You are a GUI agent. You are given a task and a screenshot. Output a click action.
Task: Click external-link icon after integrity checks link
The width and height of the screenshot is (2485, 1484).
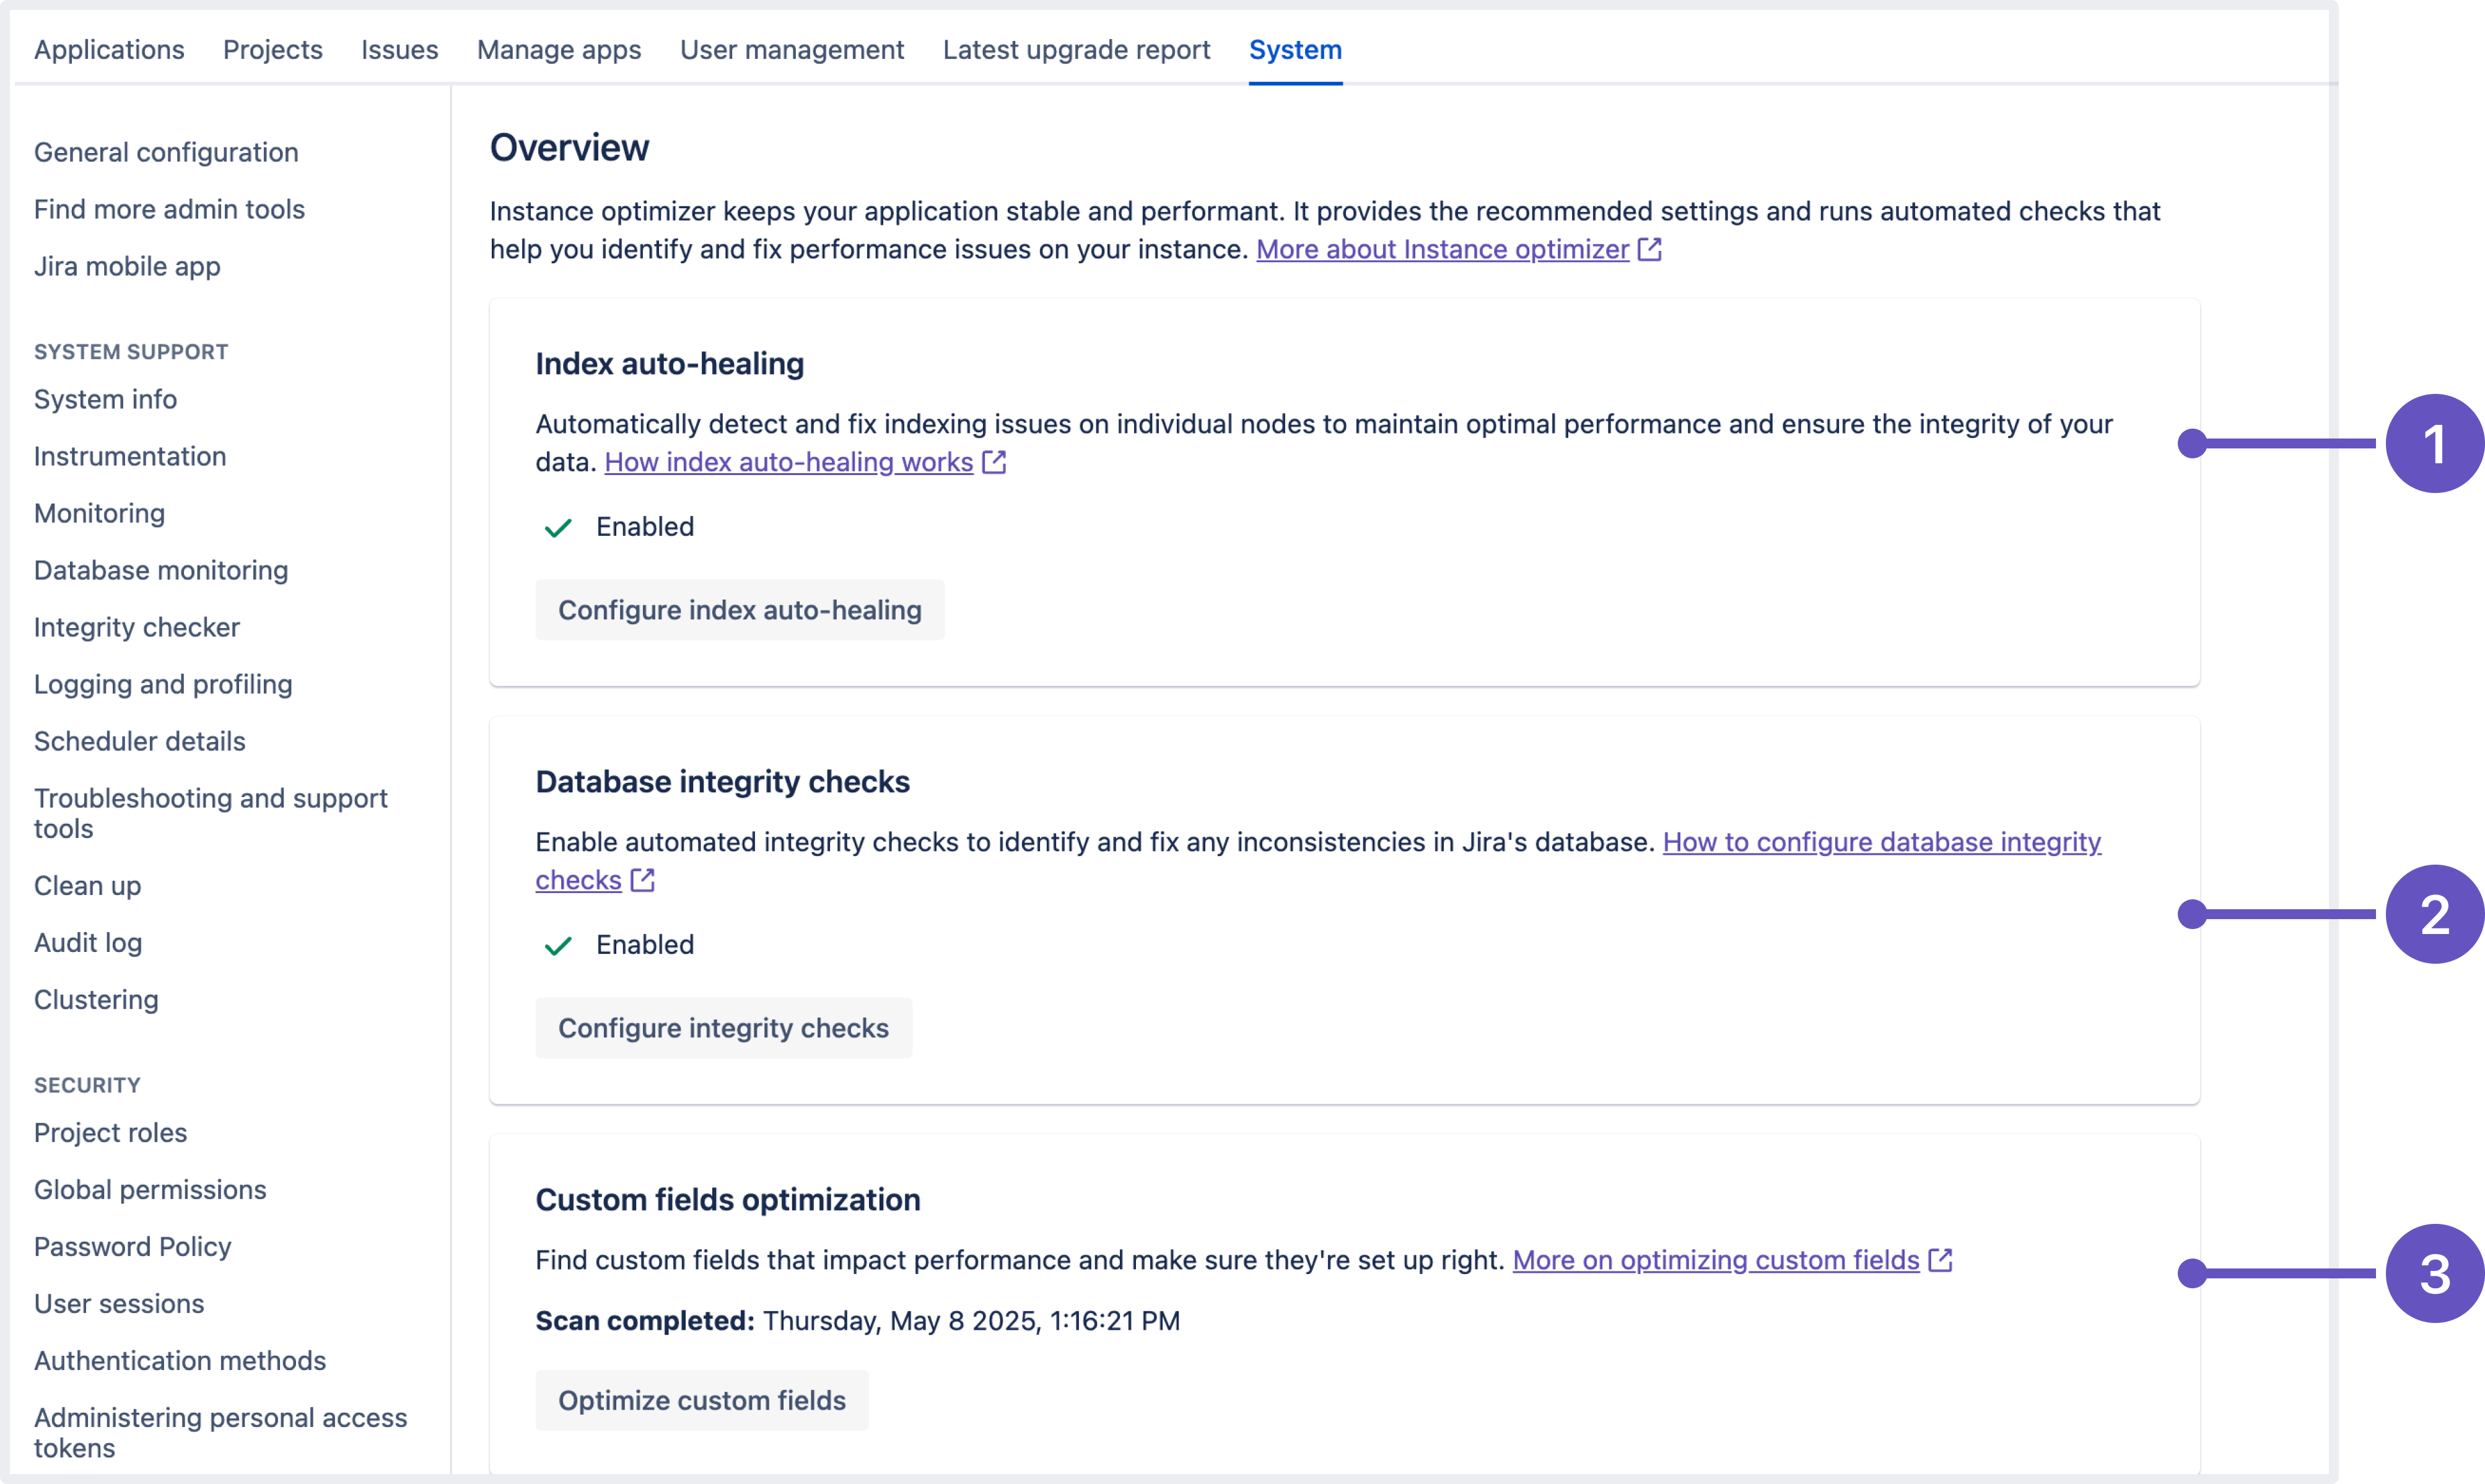coord(643,880)
